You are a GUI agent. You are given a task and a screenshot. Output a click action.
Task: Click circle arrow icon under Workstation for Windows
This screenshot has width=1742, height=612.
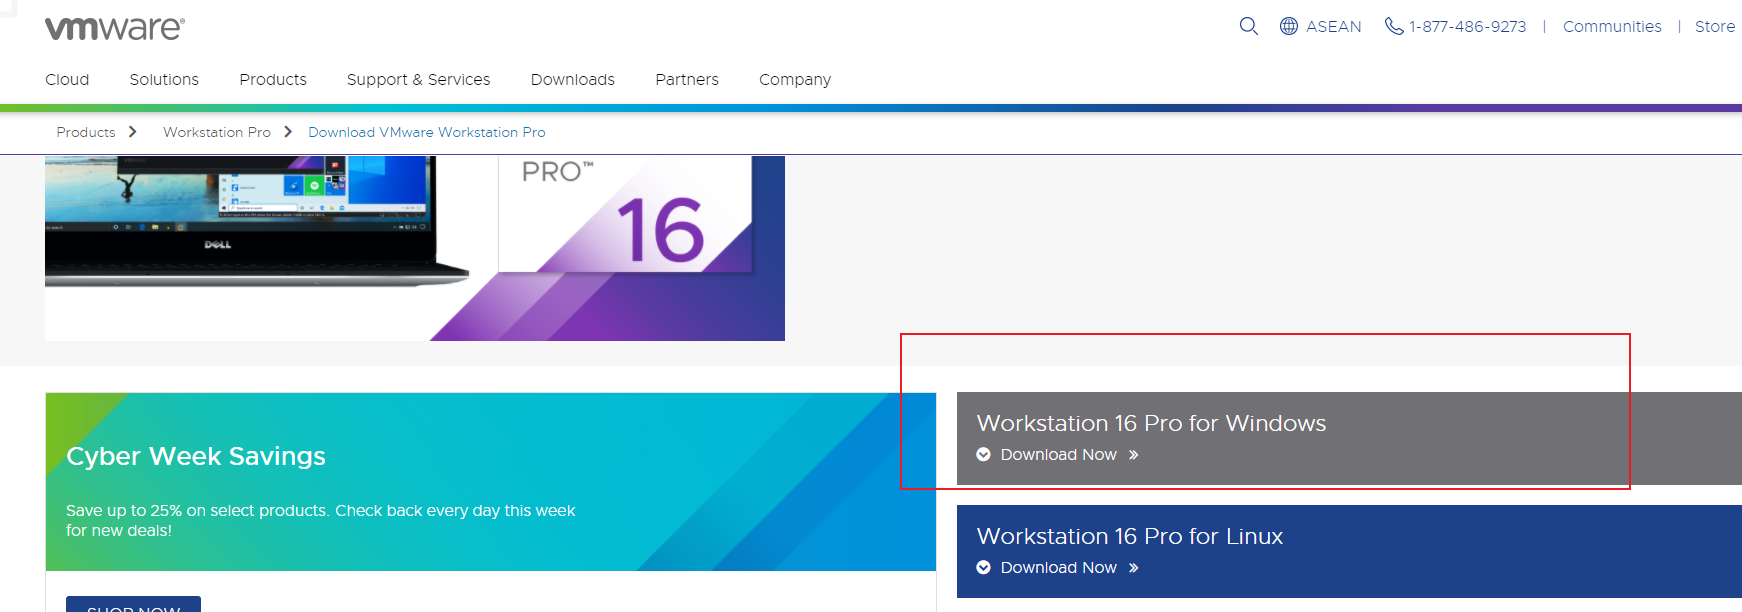(x=984, y=454)
